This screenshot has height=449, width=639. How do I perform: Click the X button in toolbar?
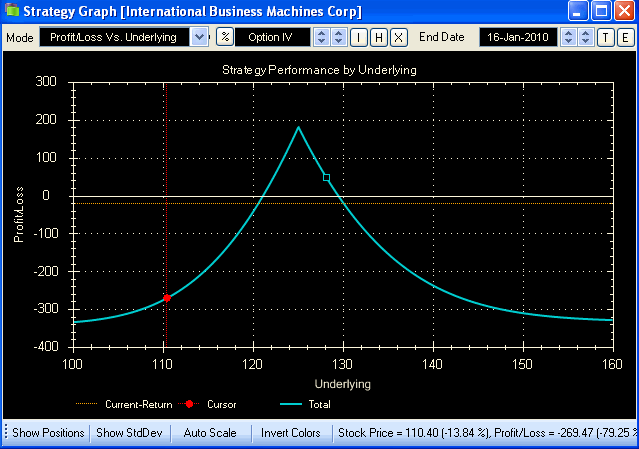399,37
